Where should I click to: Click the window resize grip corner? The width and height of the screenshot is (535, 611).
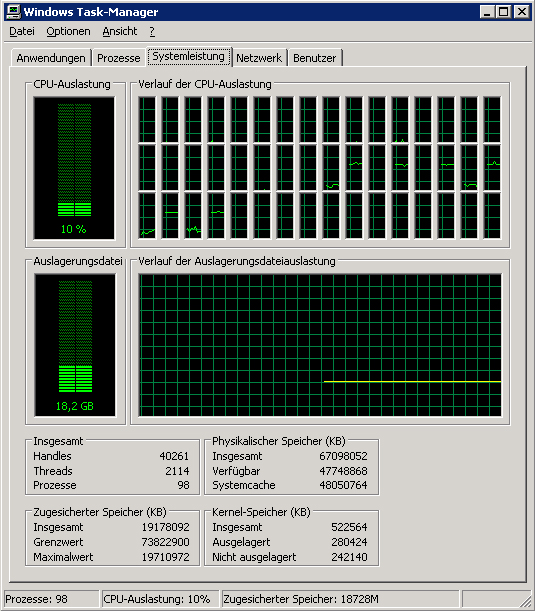[x=525, y=601]
